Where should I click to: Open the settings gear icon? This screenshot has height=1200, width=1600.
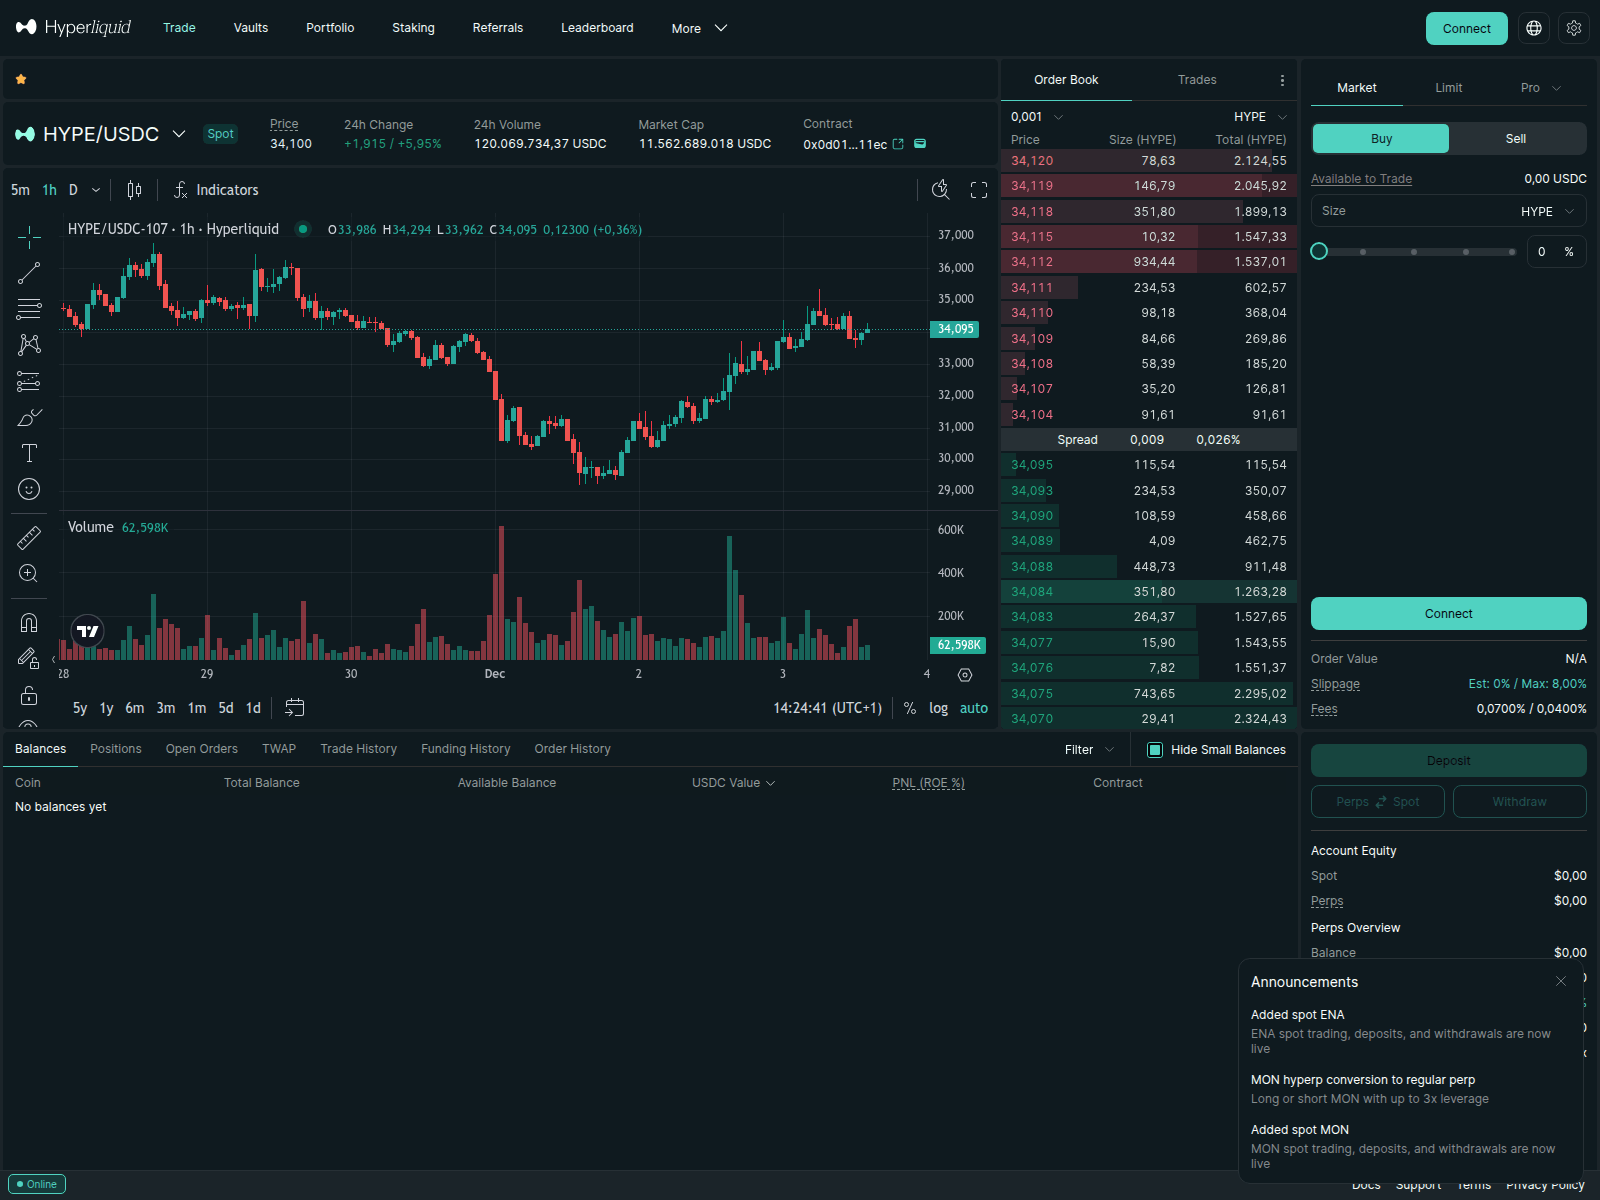coord(1574,28)
